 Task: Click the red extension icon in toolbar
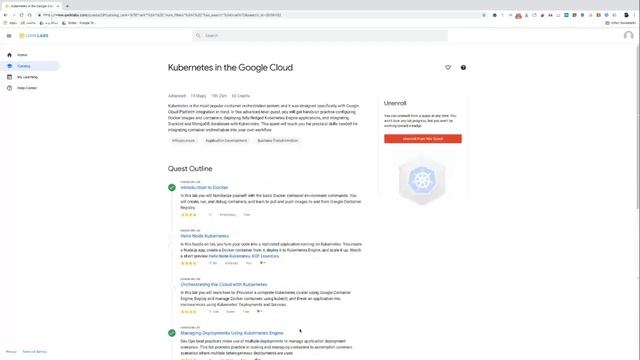(518, 16)
